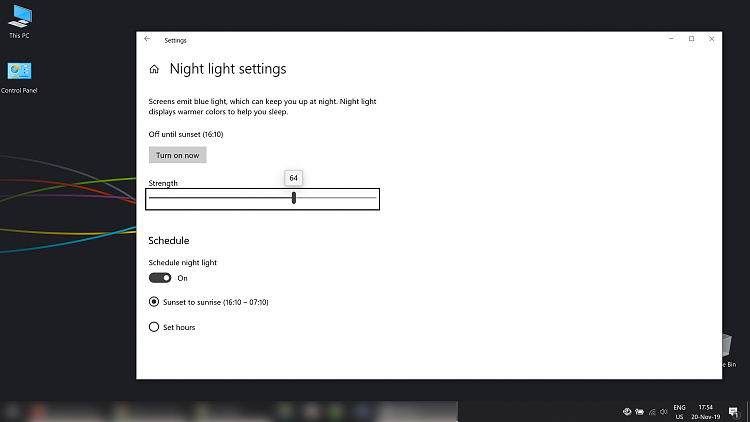Click the Turn on now button
Screen dimensions: 750x422
(x=177, y=155)
